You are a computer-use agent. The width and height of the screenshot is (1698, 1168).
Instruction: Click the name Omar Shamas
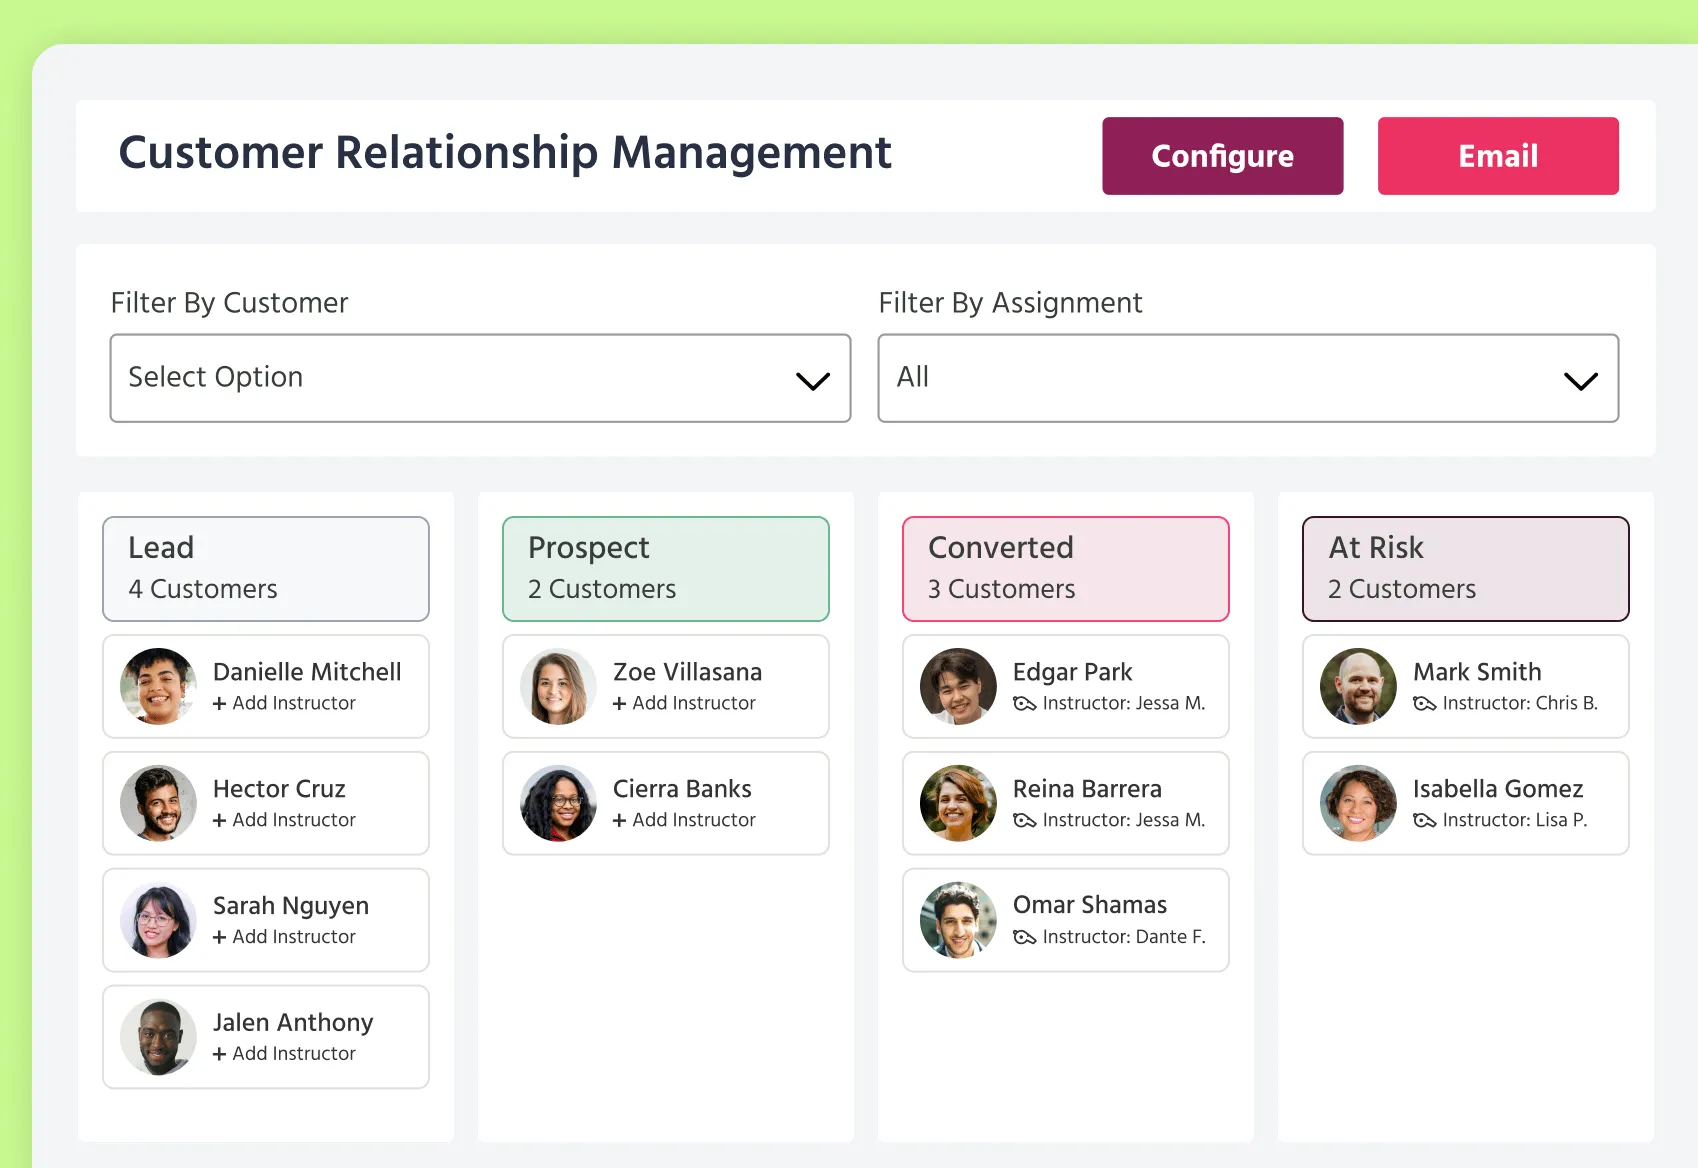[1089, 905]
